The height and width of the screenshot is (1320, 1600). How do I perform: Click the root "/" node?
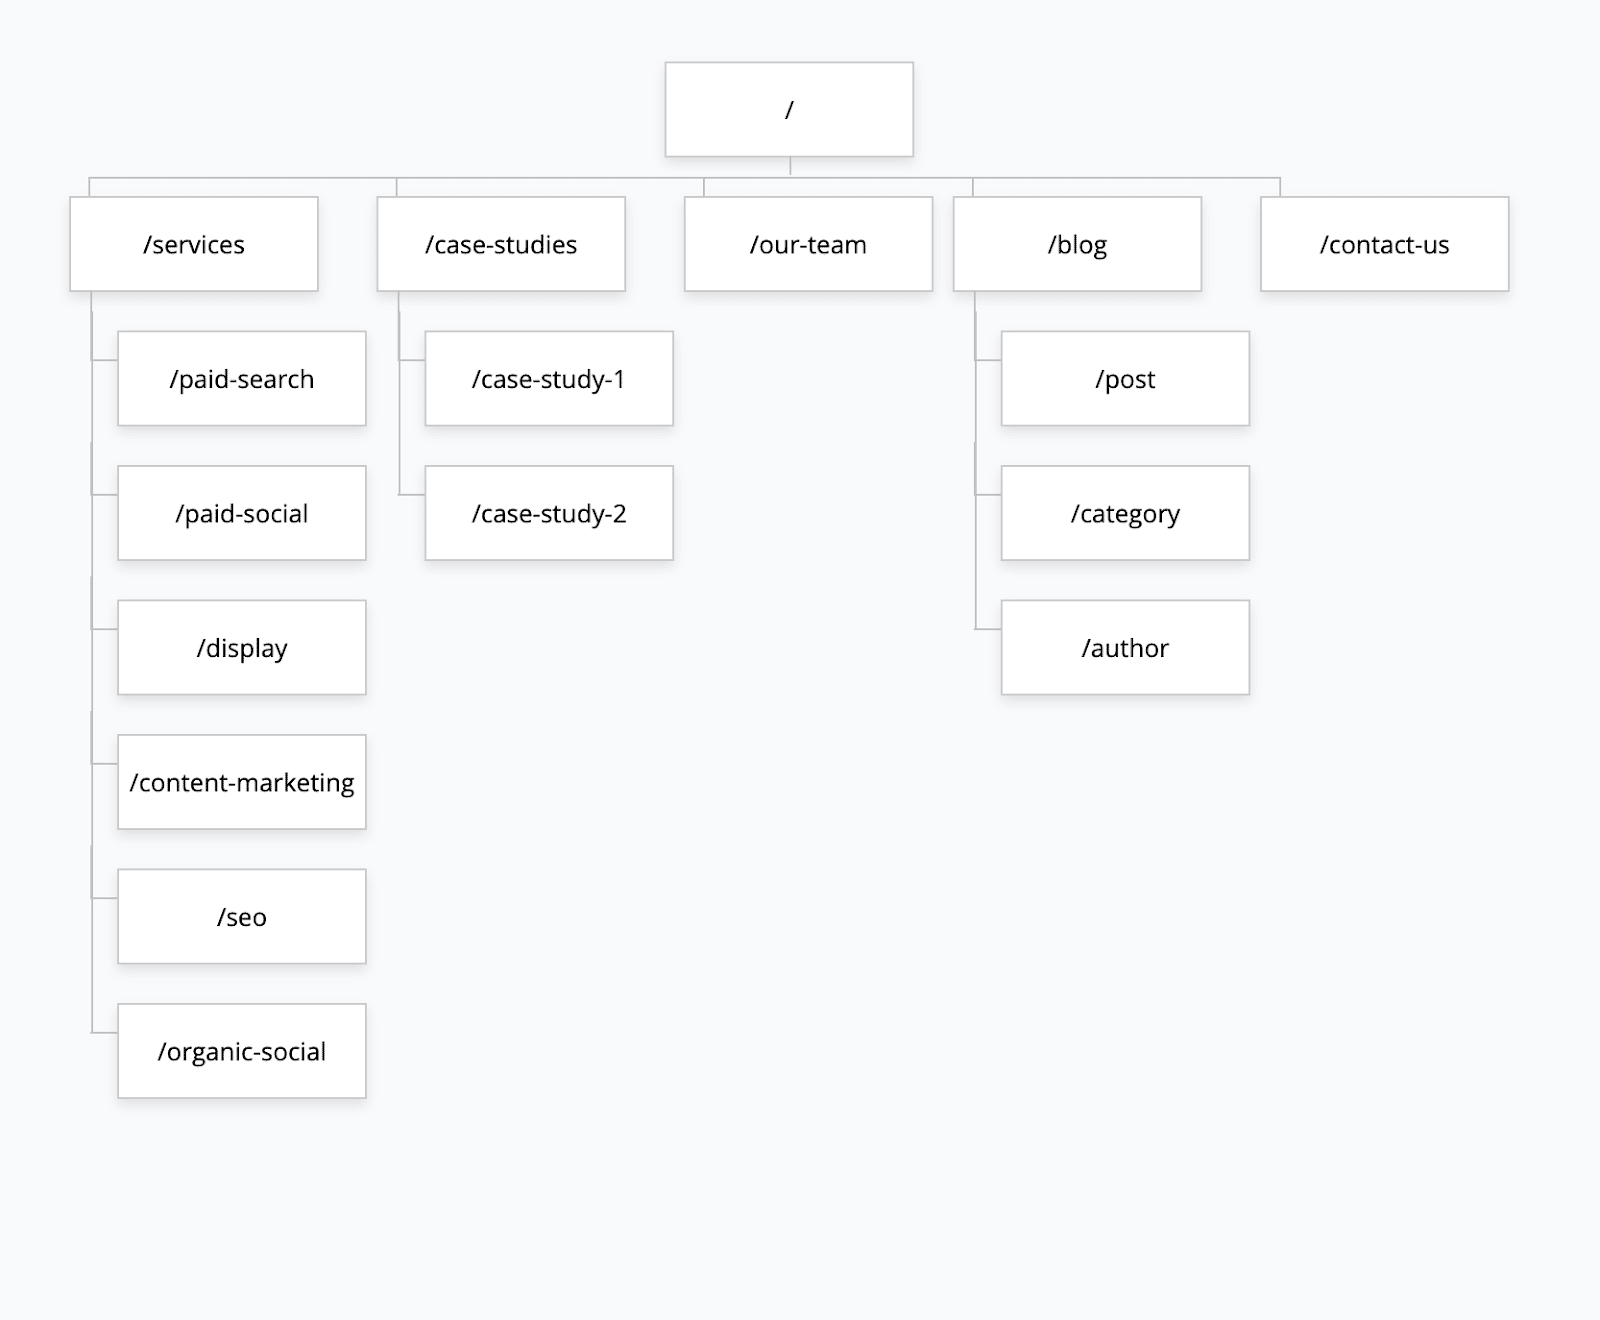[789, 110]
